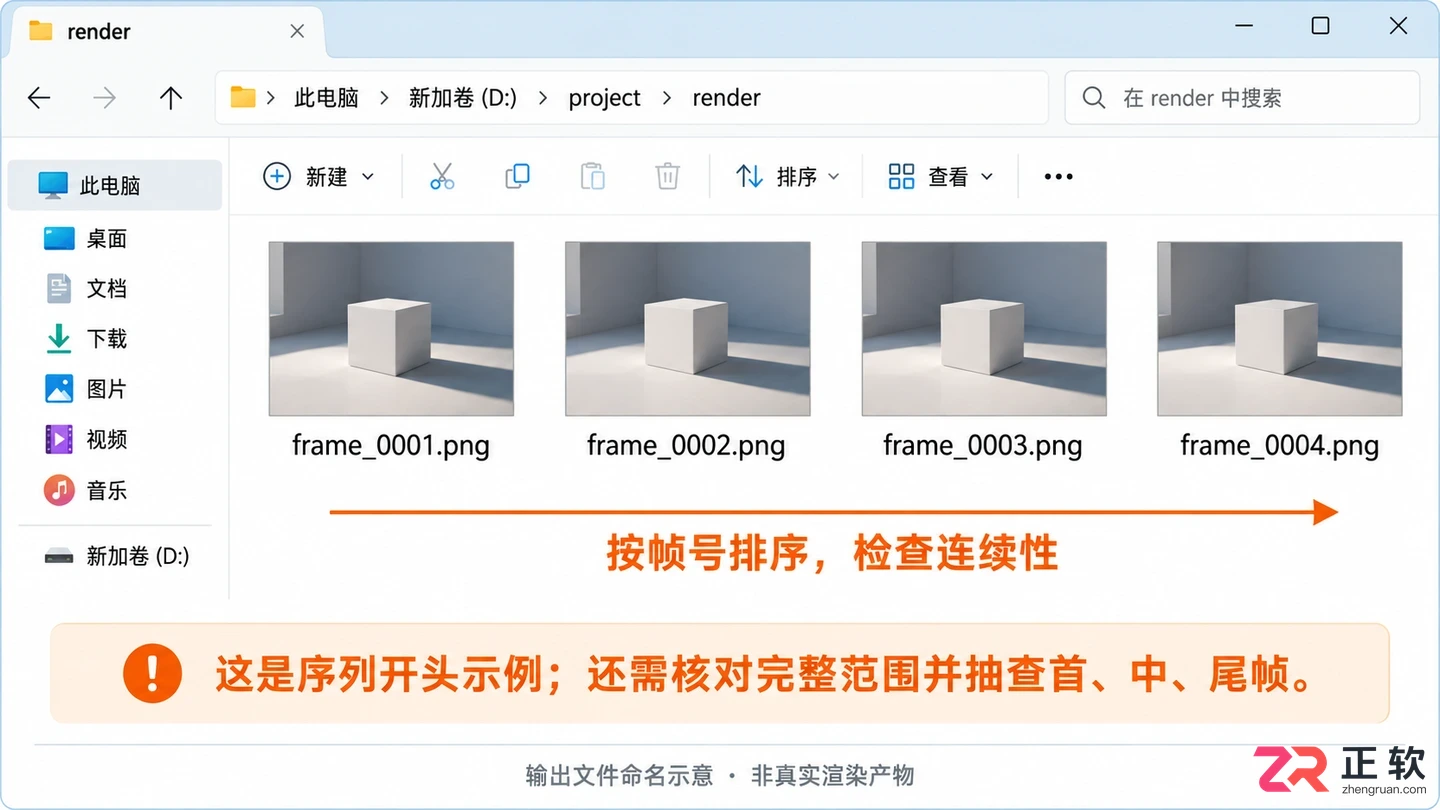This screenshot has height=810, width=1440.
Task: Select the frame_0003.png thumbnail
Action: [x=984, y=329]
